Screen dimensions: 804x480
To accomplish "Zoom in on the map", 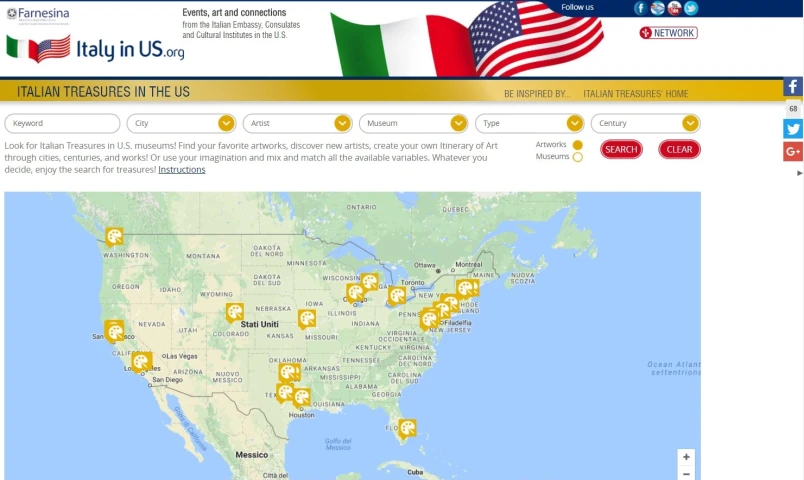I will click(x=686, y=457).
